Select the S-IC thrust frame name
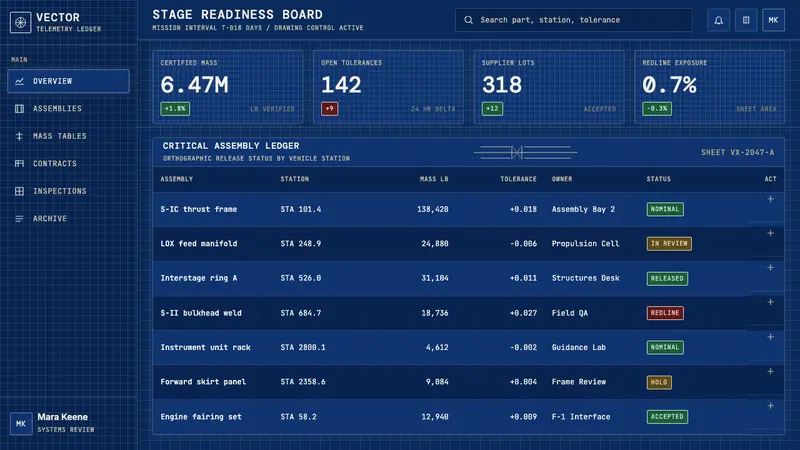 point(198,209)
